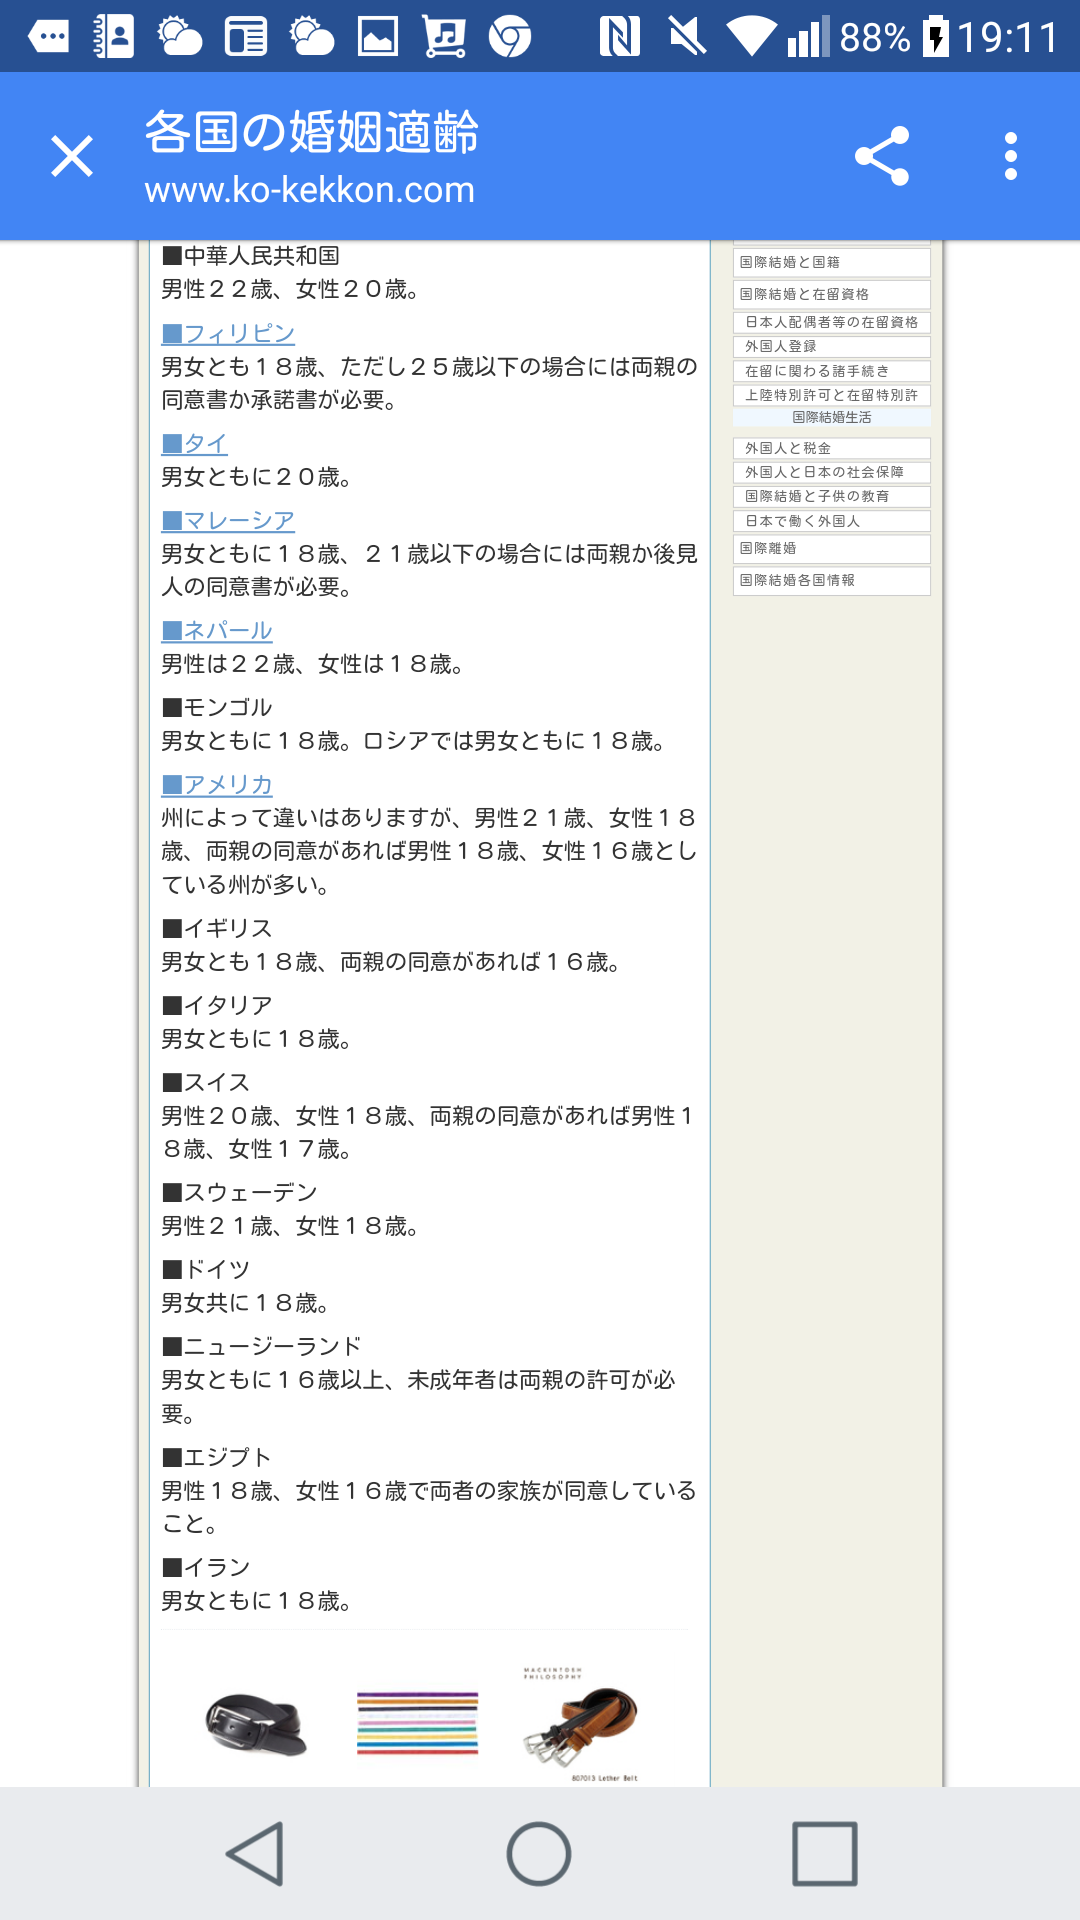
Task: Tap the ■ニュージーランド heading
Action: (261, 1346)
